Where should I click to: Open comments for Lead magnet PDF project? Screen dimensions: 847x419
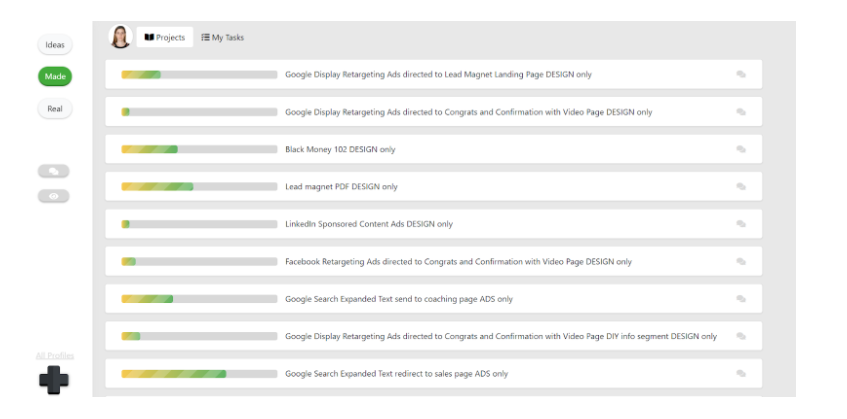[741, 186]
